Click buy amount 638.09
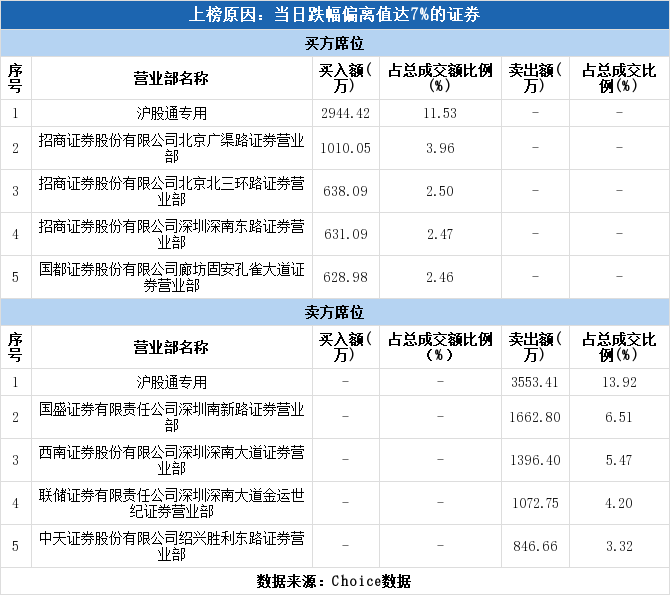Image resolution: width=670 pixels, height=595 pixels. tap(345, 191)
